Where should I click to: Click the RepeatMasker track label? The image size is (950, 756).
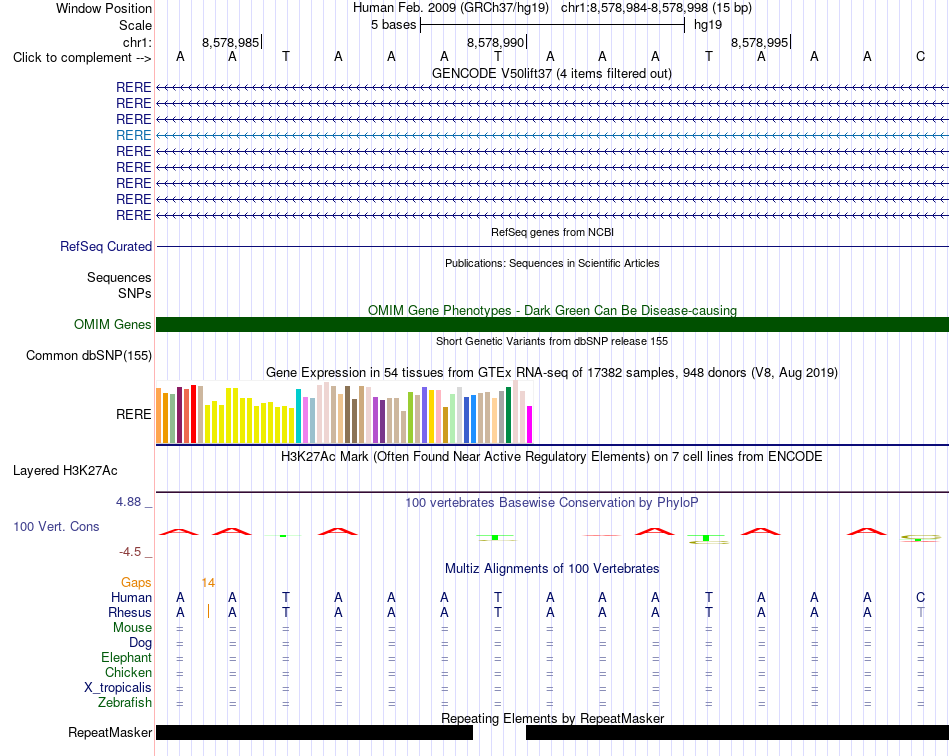[x=110, y=732]
